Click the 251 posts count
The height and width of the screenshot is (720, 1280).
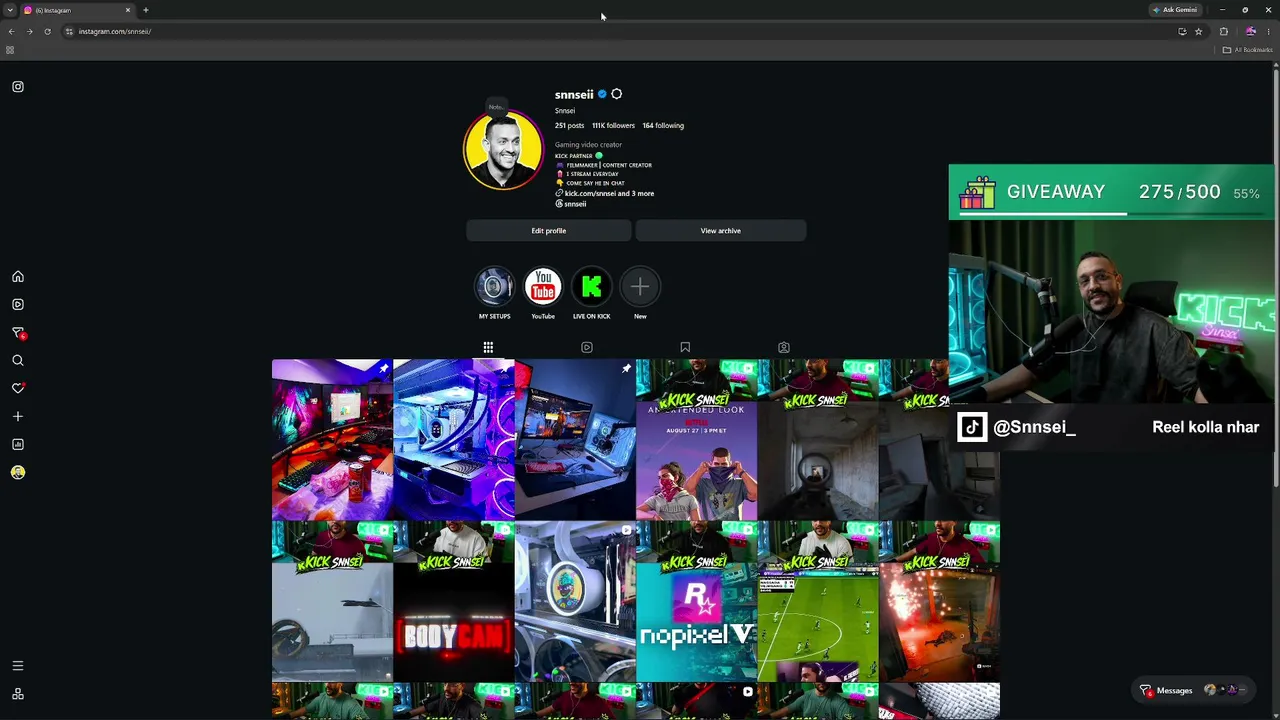click(x=570, y=126)
